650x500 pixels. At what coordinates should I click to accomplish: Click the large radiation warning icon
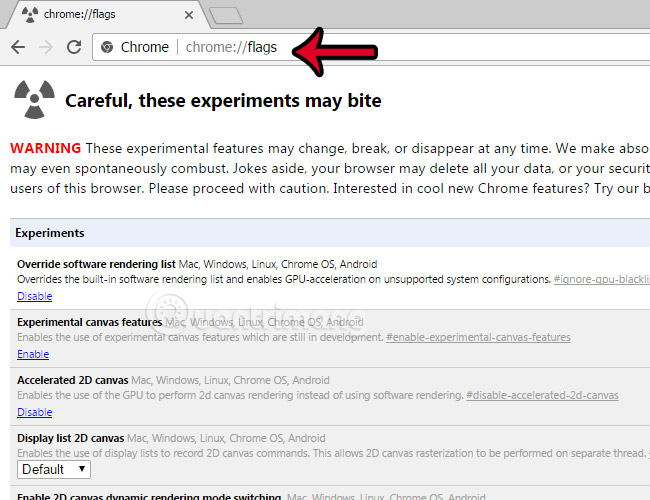(x=34, y=98)
